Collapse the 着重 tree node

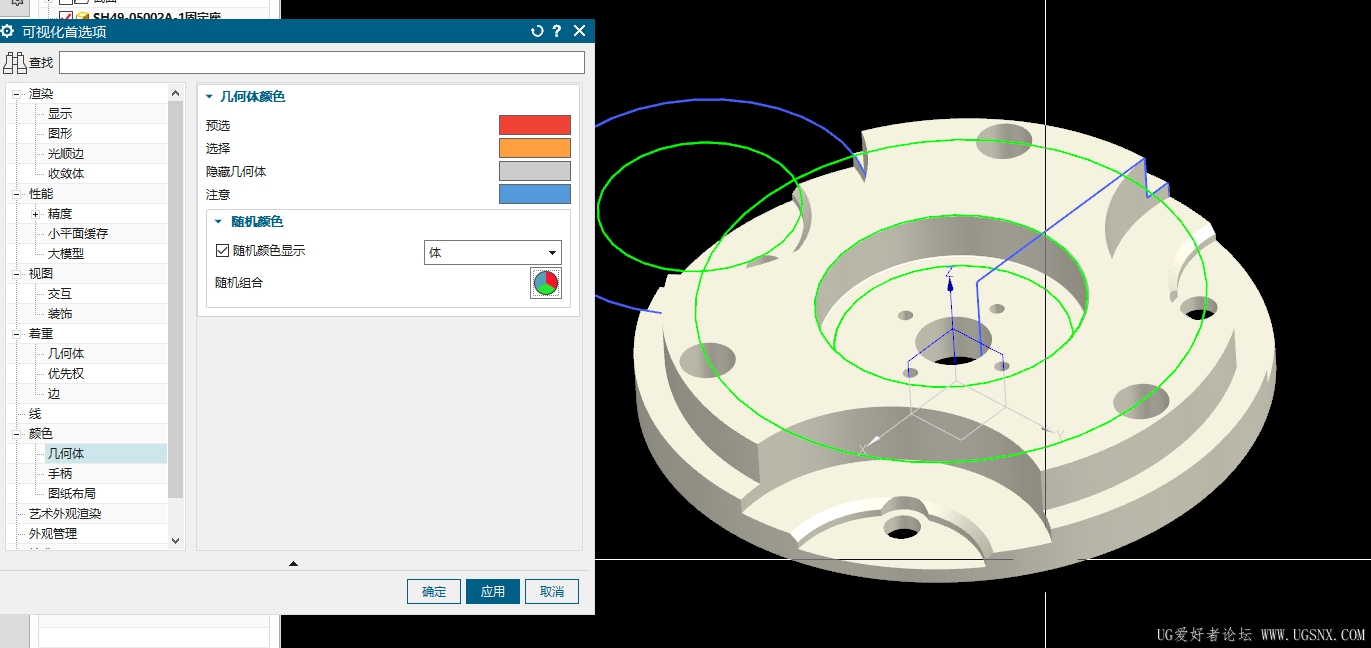pyautogui.click(x=17, y=334)
